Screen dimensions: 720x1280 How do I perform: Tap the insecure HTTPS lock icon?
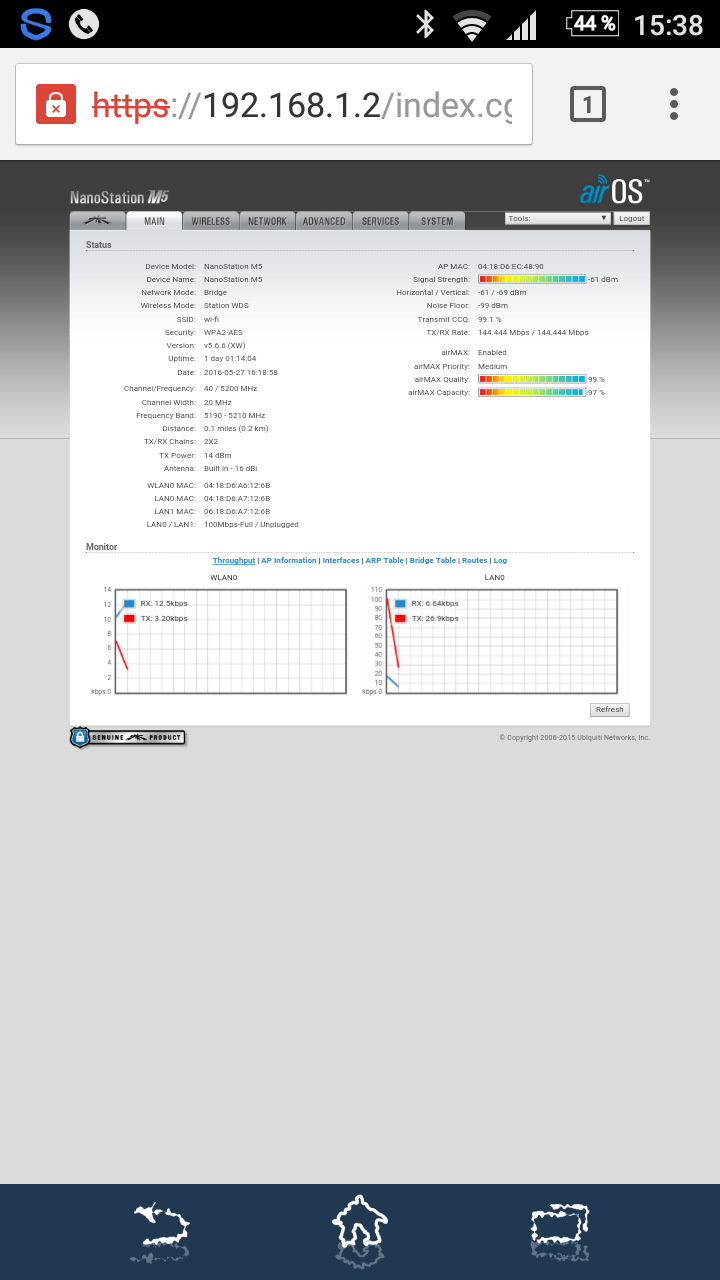pos(56,105)
